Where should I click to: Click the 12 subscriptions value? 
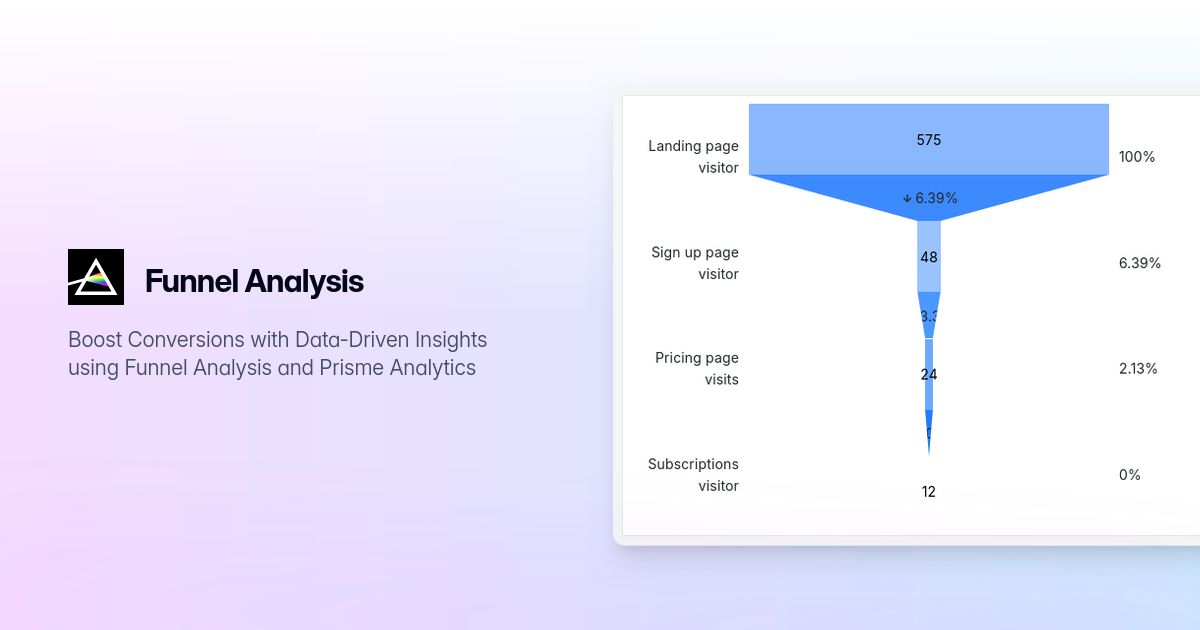coord(929,491)
